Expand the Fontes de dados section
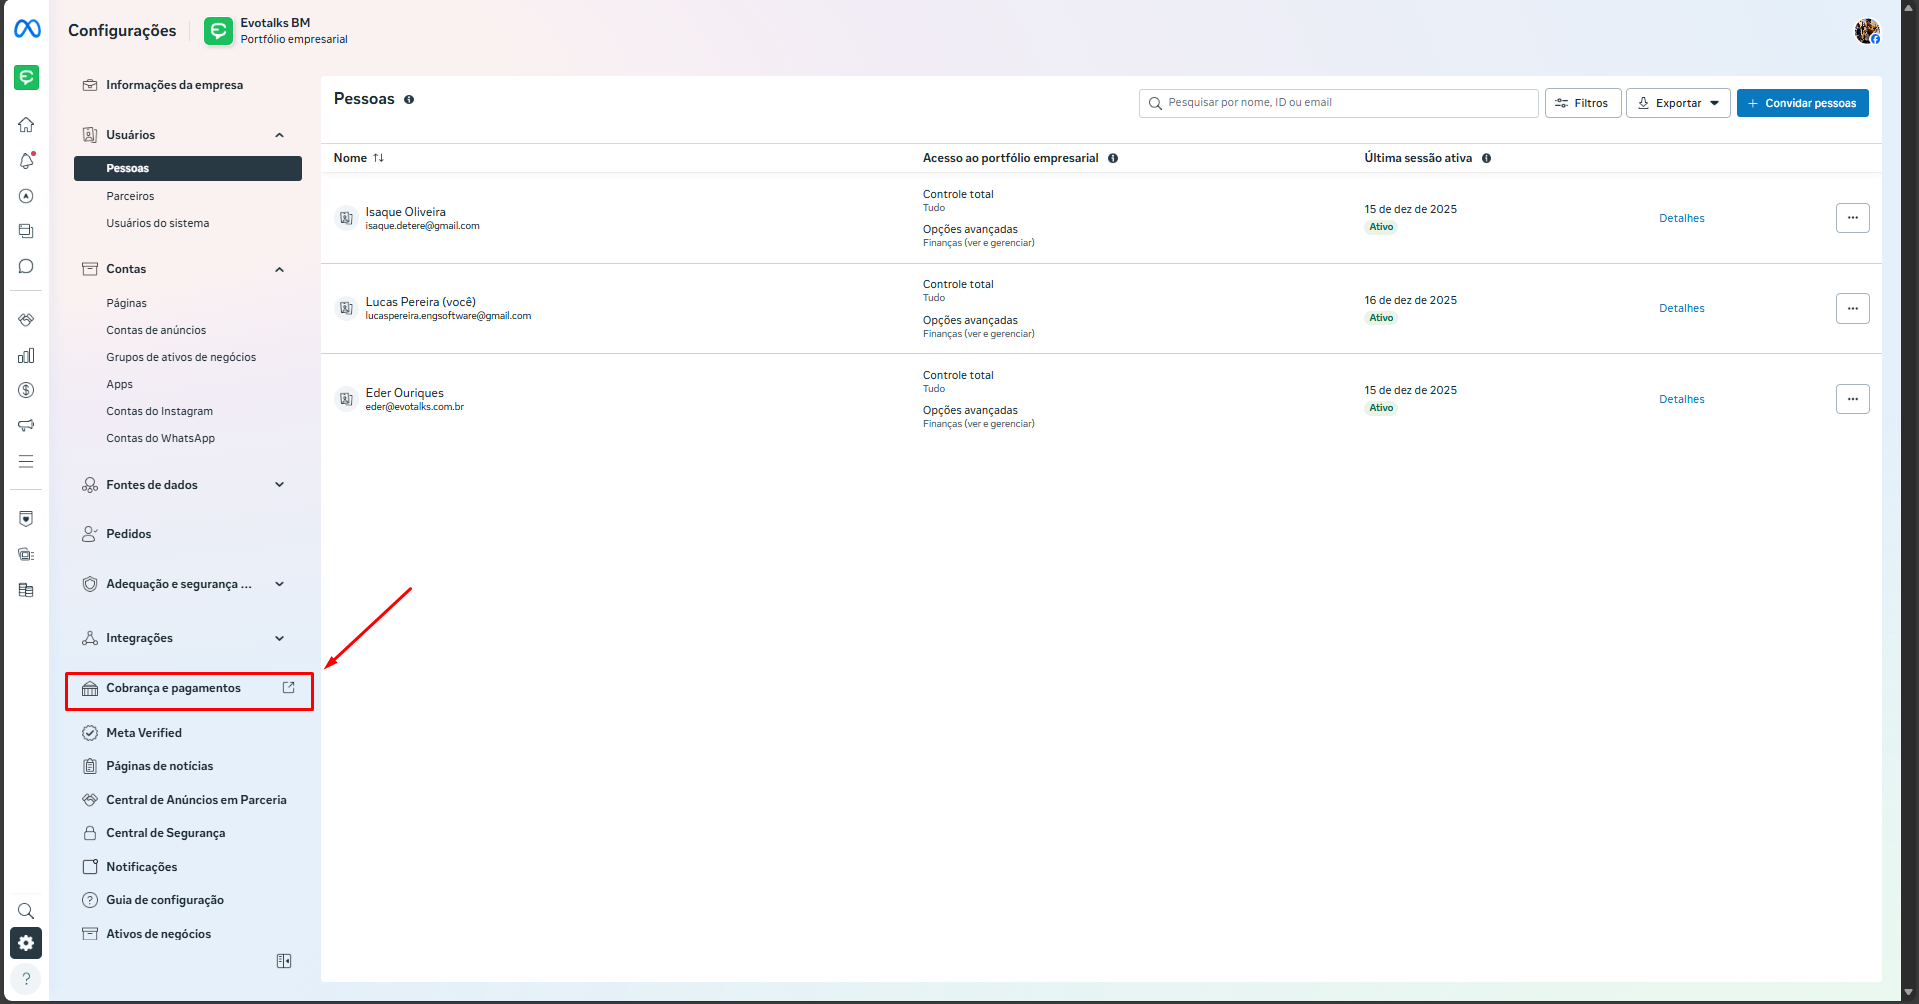 tap(279, 485)
